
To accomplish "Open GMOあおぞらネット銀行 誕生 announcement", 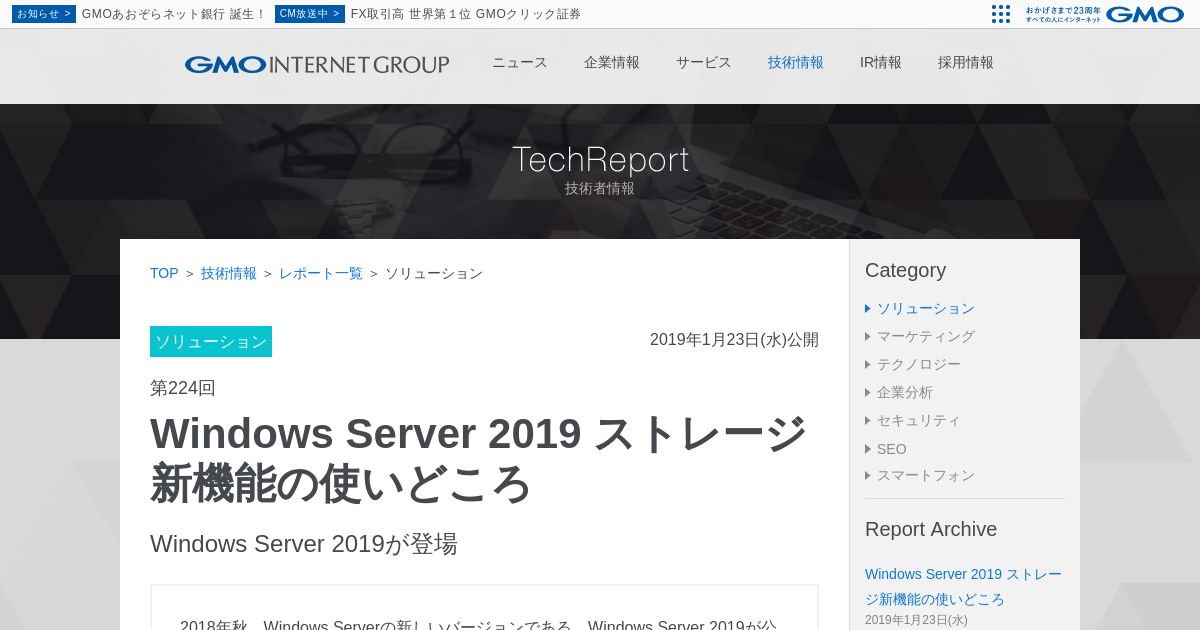I will tap(174, 14).
